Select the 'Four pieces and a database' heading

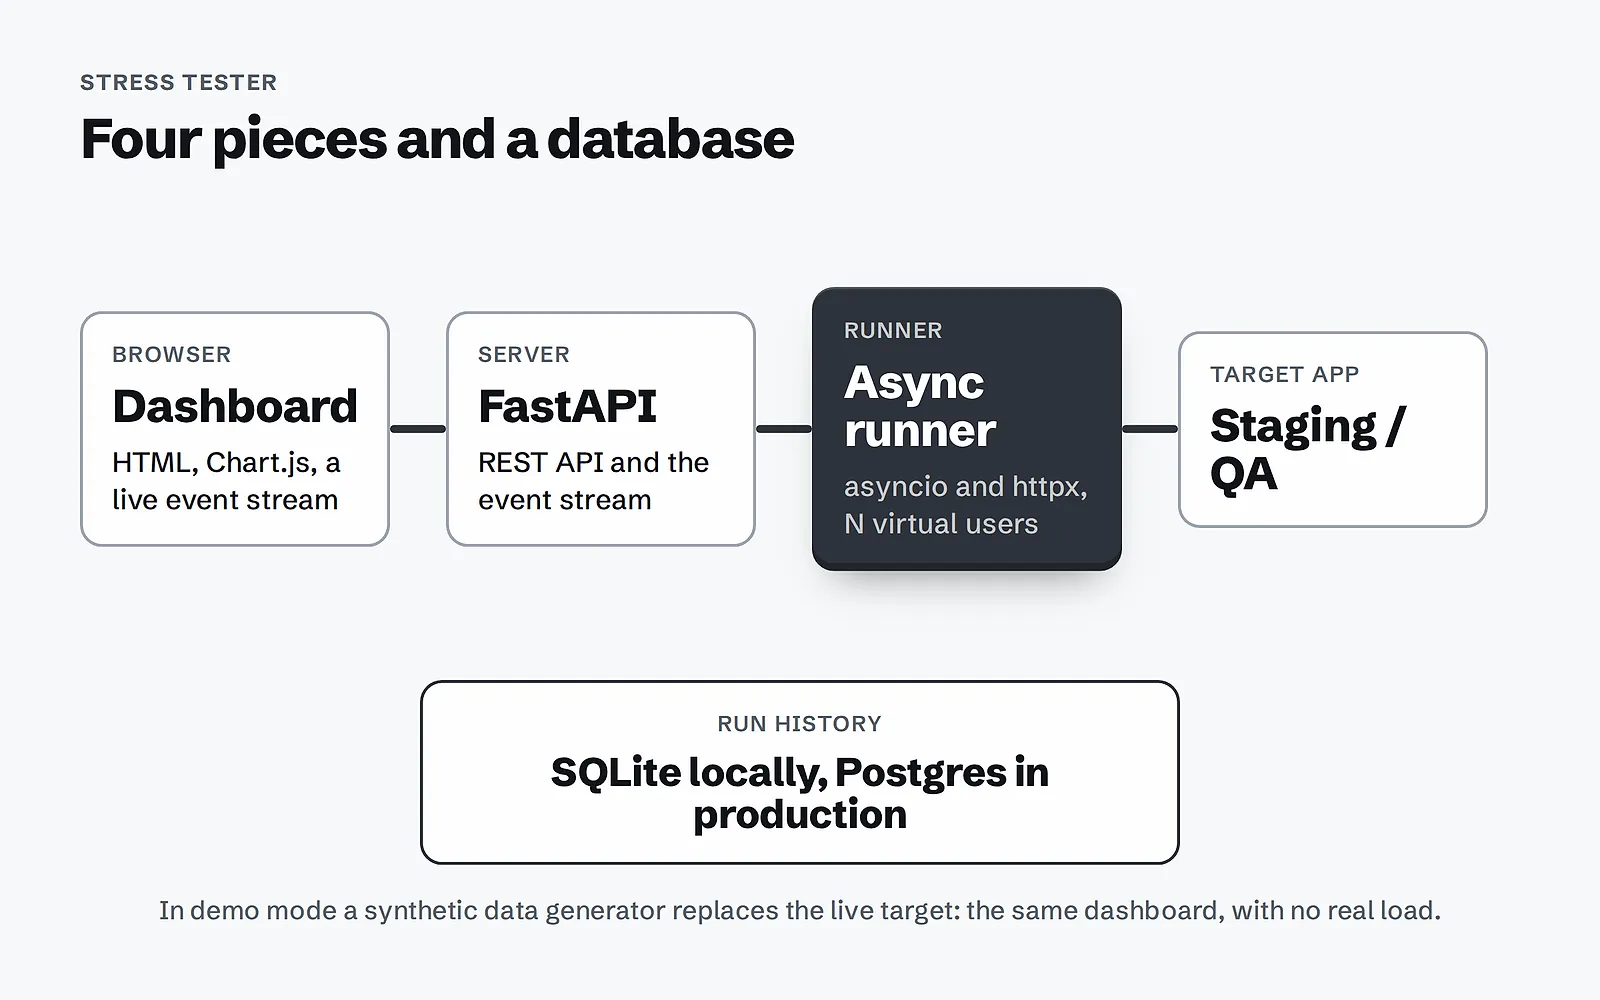(437, 139)
